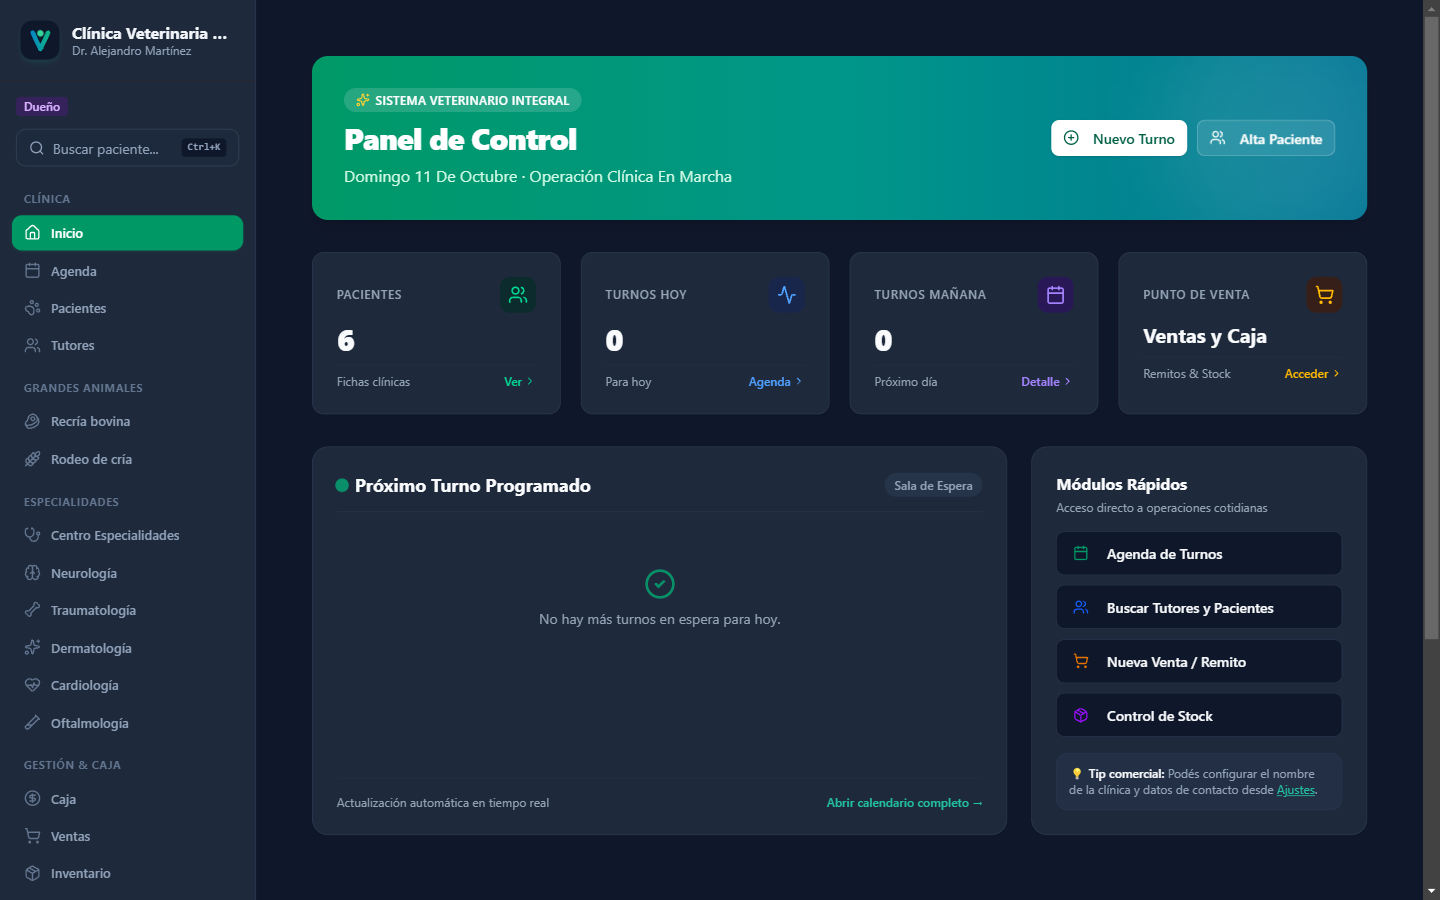Viewport: 1440px width, 900px height.
Task: Click the Sistema Veterinario Integral badge
Action: pyautogui.click(x=463, y=100)
